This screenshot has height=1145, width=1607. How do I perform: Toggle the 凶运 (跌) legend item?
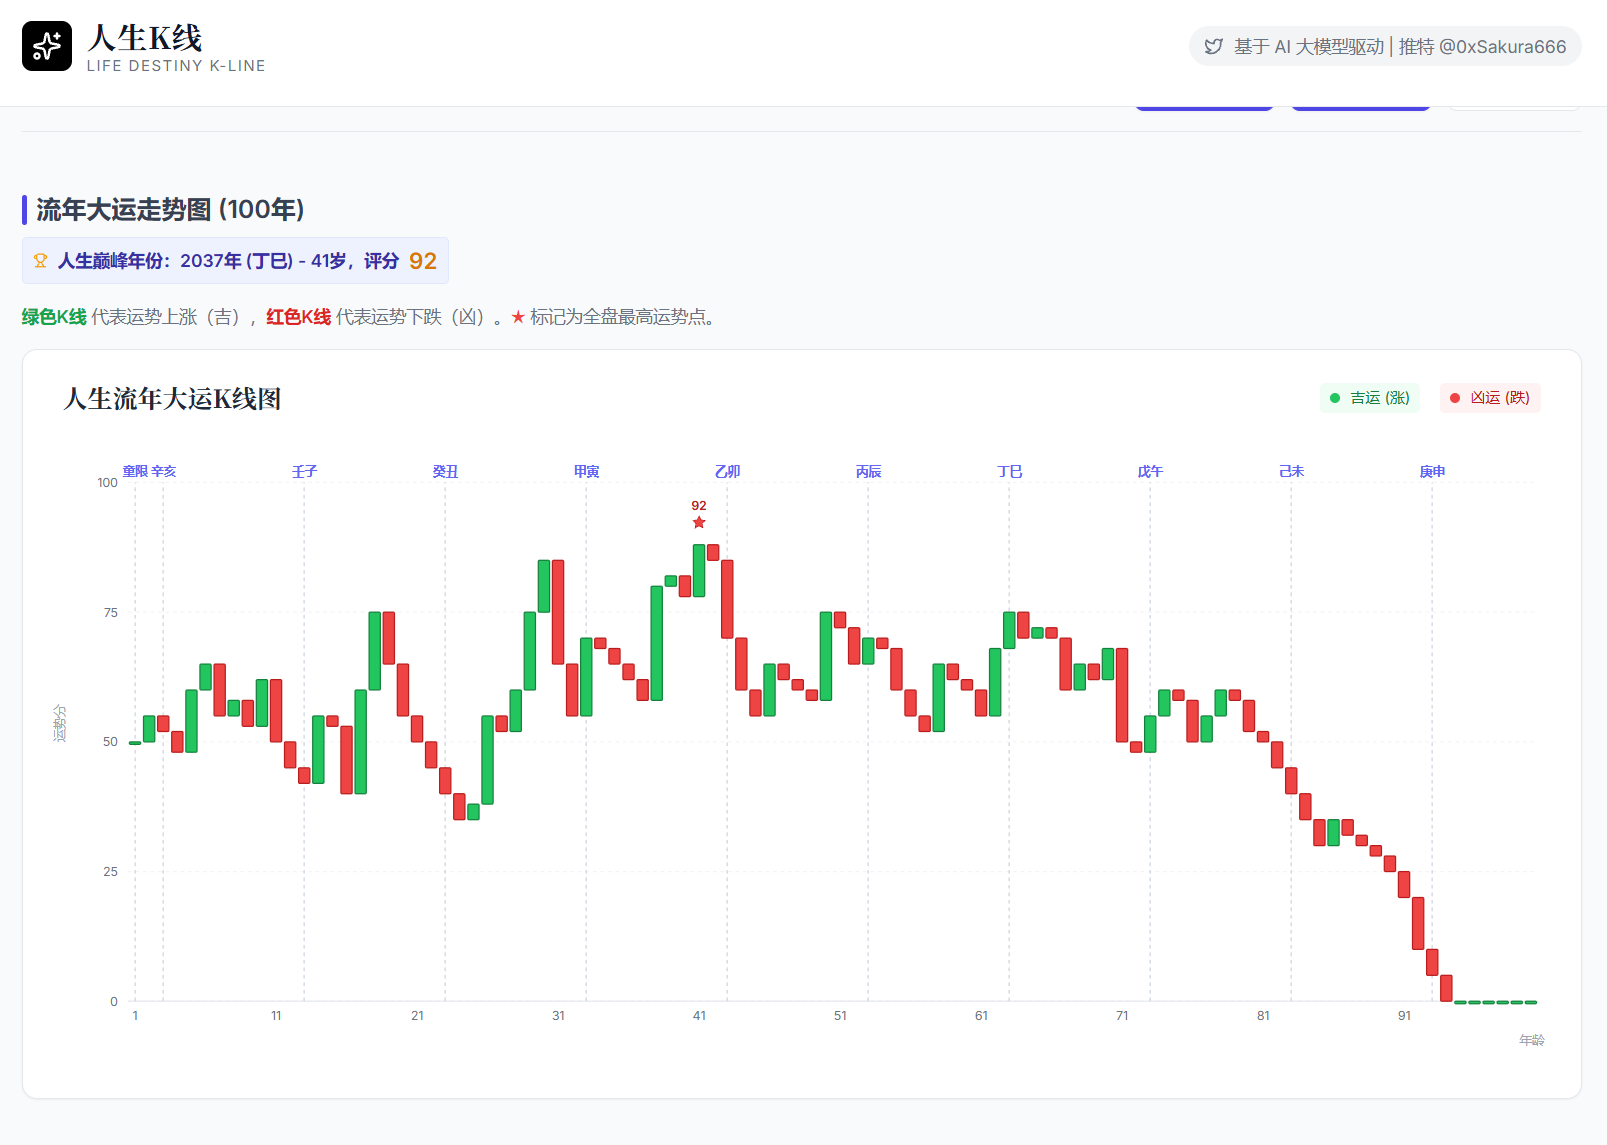tap(1490, 398)
